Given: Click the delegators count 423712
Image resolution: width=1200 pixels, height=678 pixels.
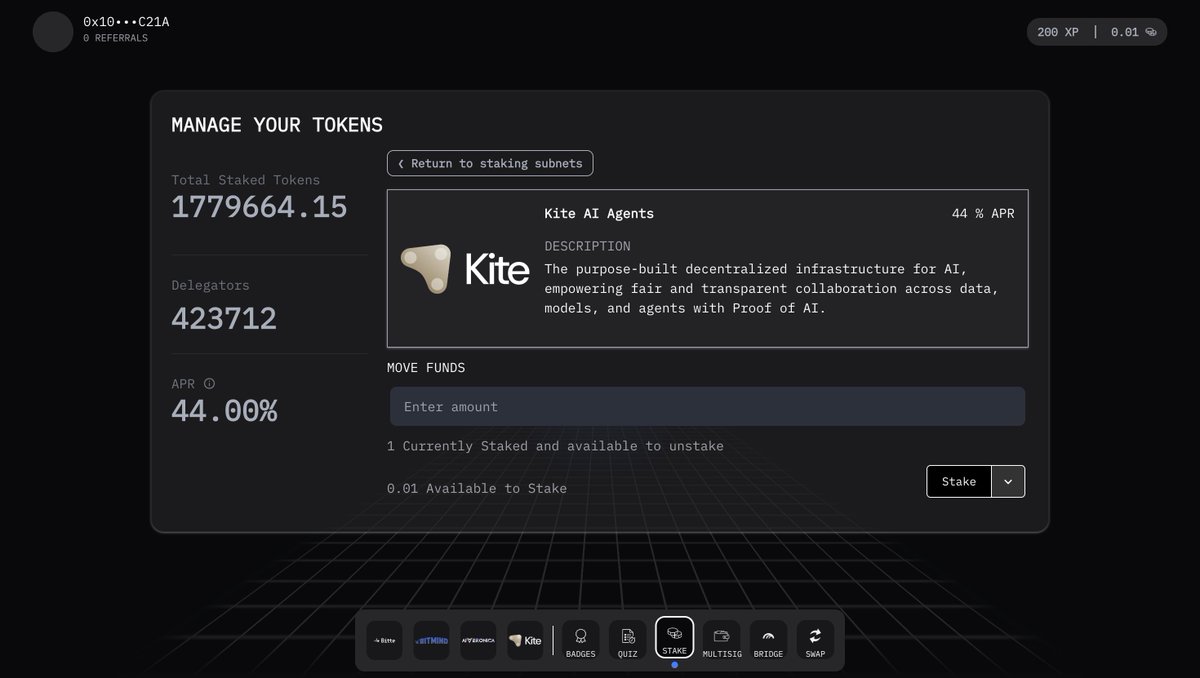Looking at the screenshot, I should 224,318.
